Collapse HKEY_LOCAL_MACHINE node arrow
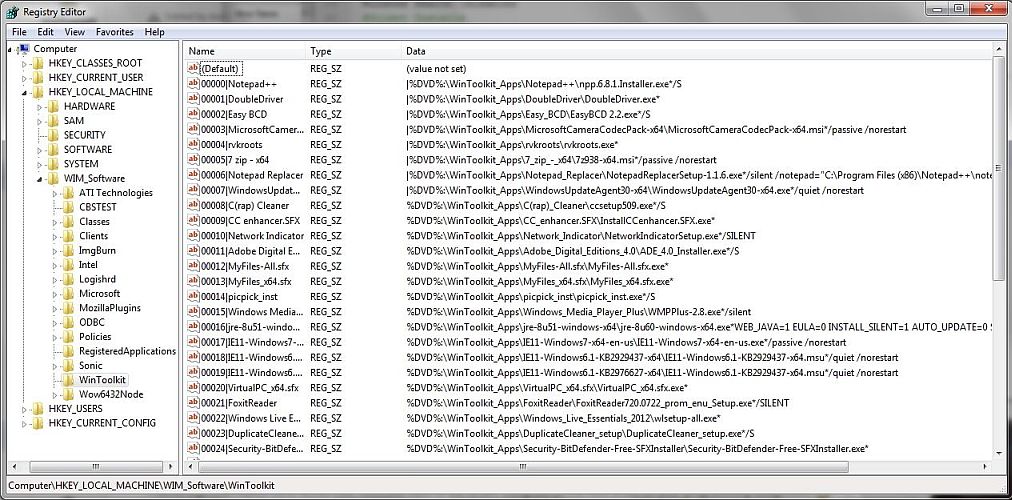Image resolution: width=1012 pixels, height=500 pixels. (25, 93)
